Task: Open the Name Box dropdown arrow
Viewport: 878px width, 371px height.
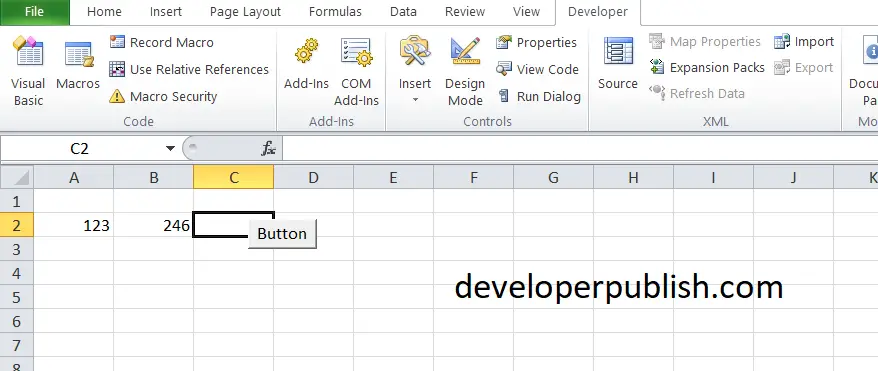Action: click(170, 148)
